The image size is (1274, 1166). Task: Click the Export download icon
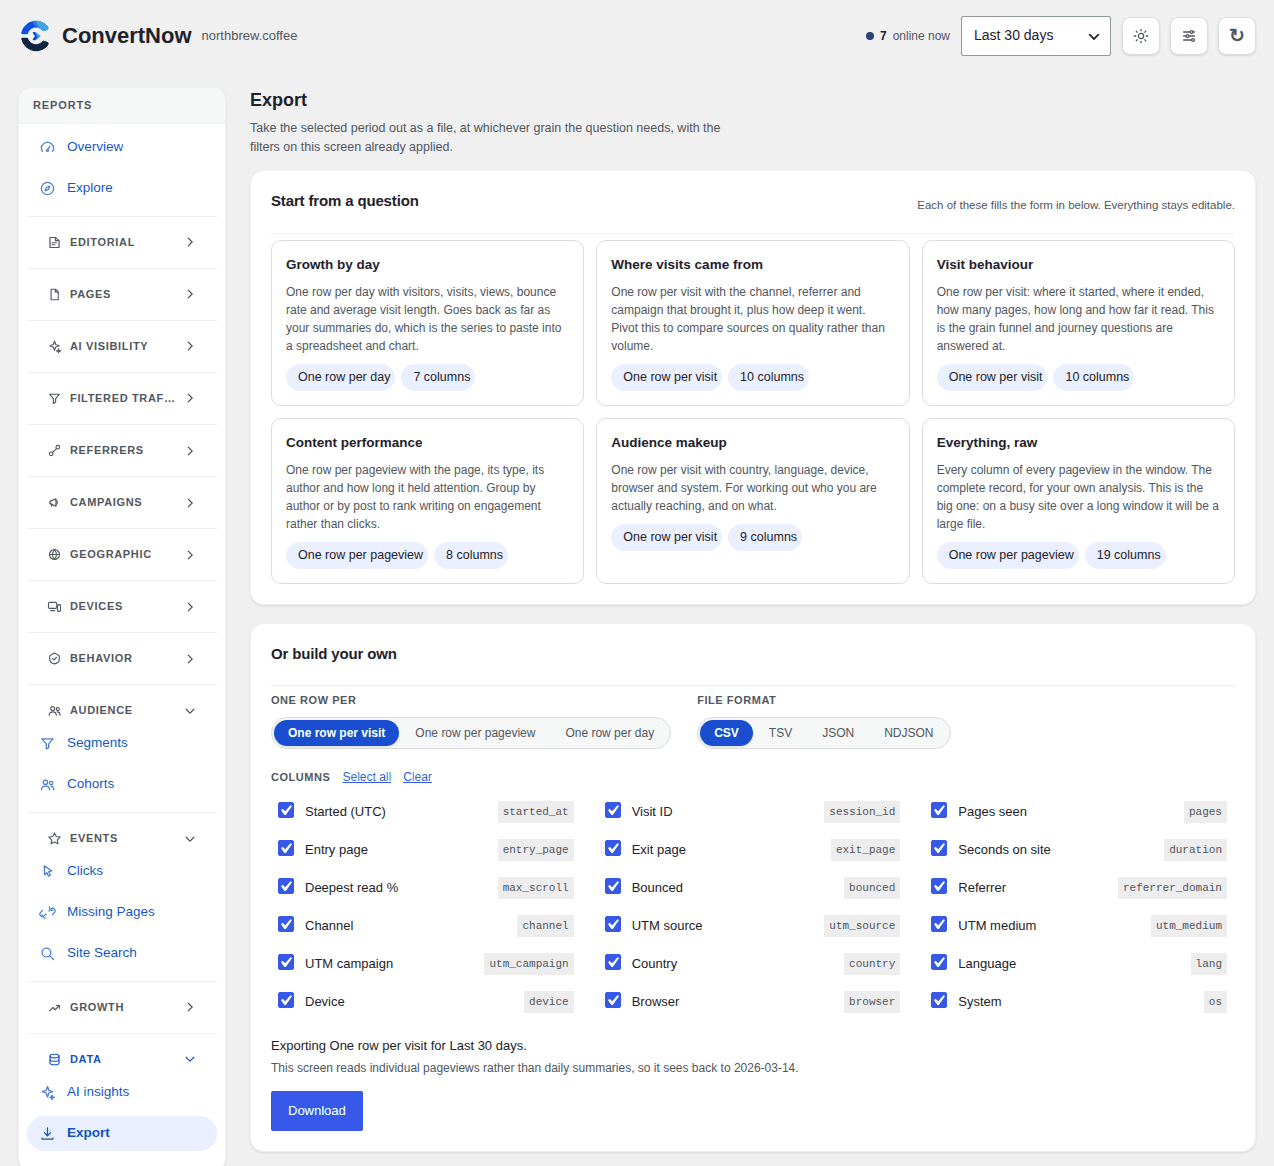[47, 1133]
